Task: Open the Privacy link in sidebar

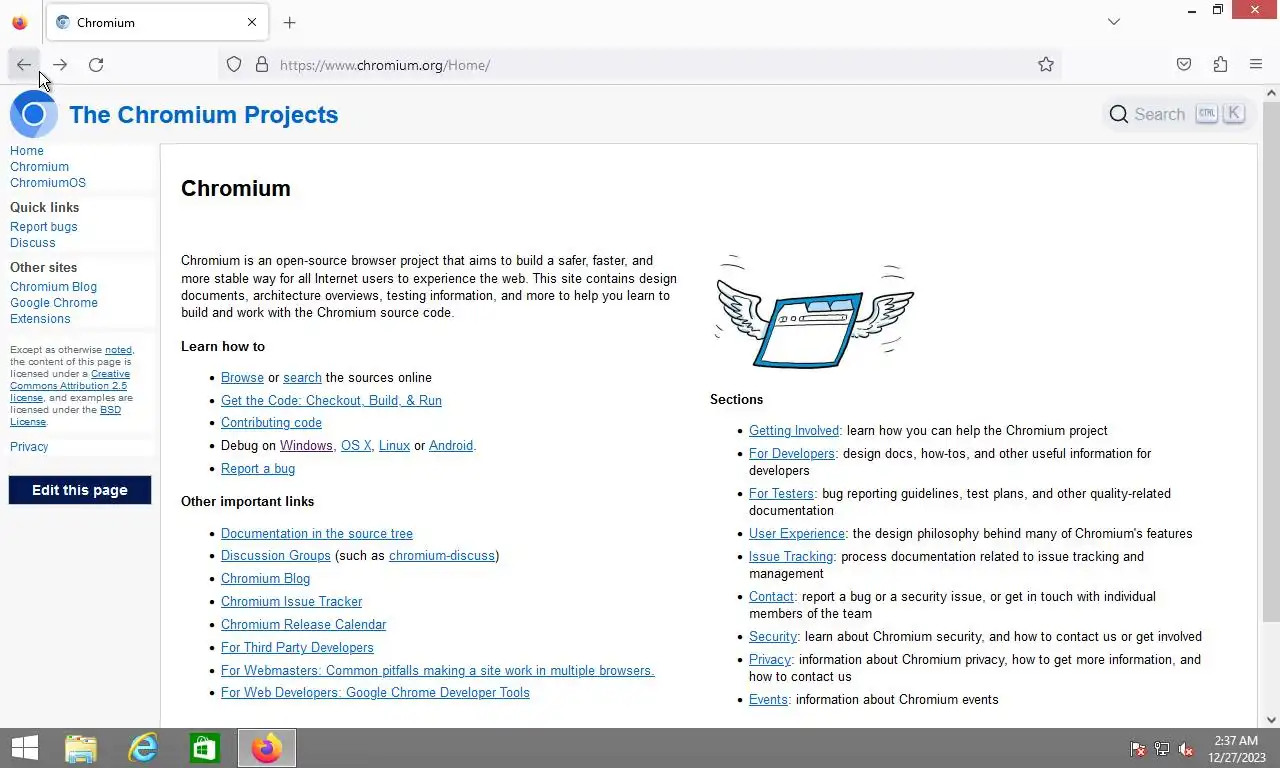Action: [29, 447]
